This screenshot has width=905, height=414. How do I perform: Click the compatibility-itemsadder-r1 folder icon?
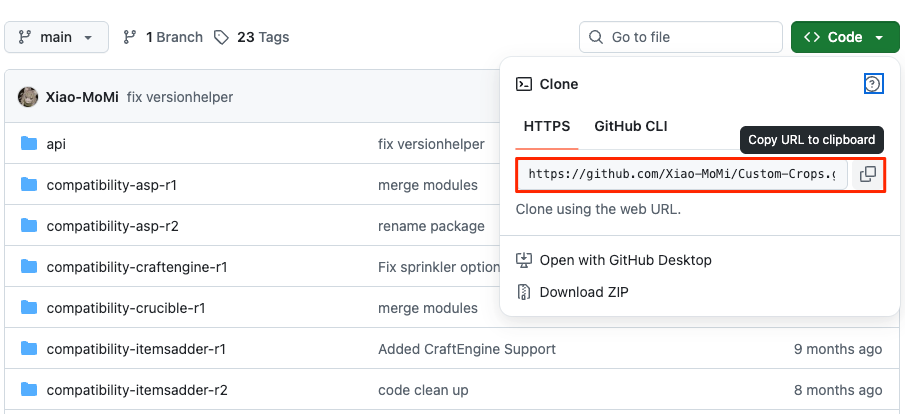(x=29, y=349)
